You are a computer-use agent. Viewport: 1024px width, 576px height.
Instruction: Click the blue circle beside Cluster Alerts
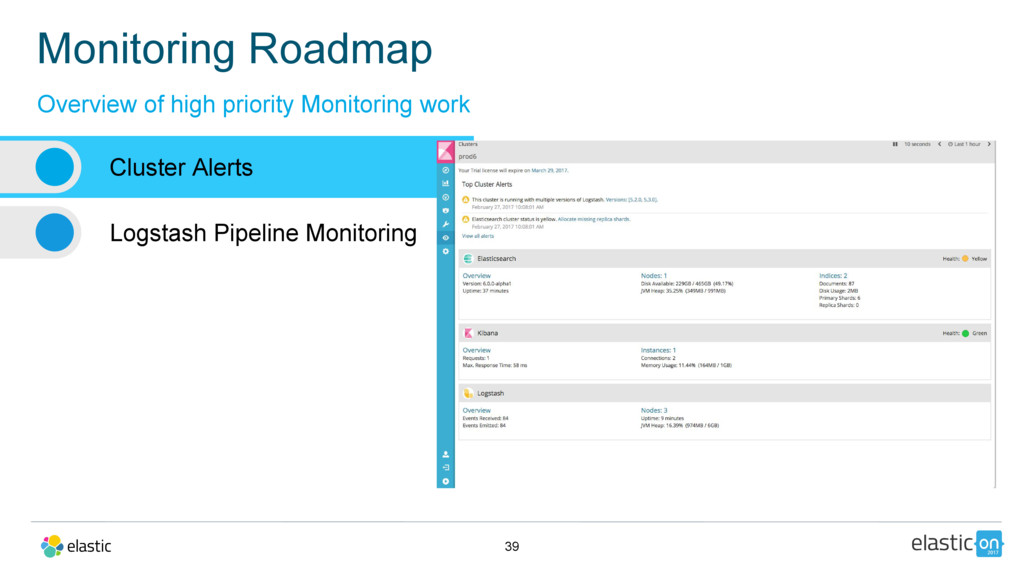click(55, 167)
